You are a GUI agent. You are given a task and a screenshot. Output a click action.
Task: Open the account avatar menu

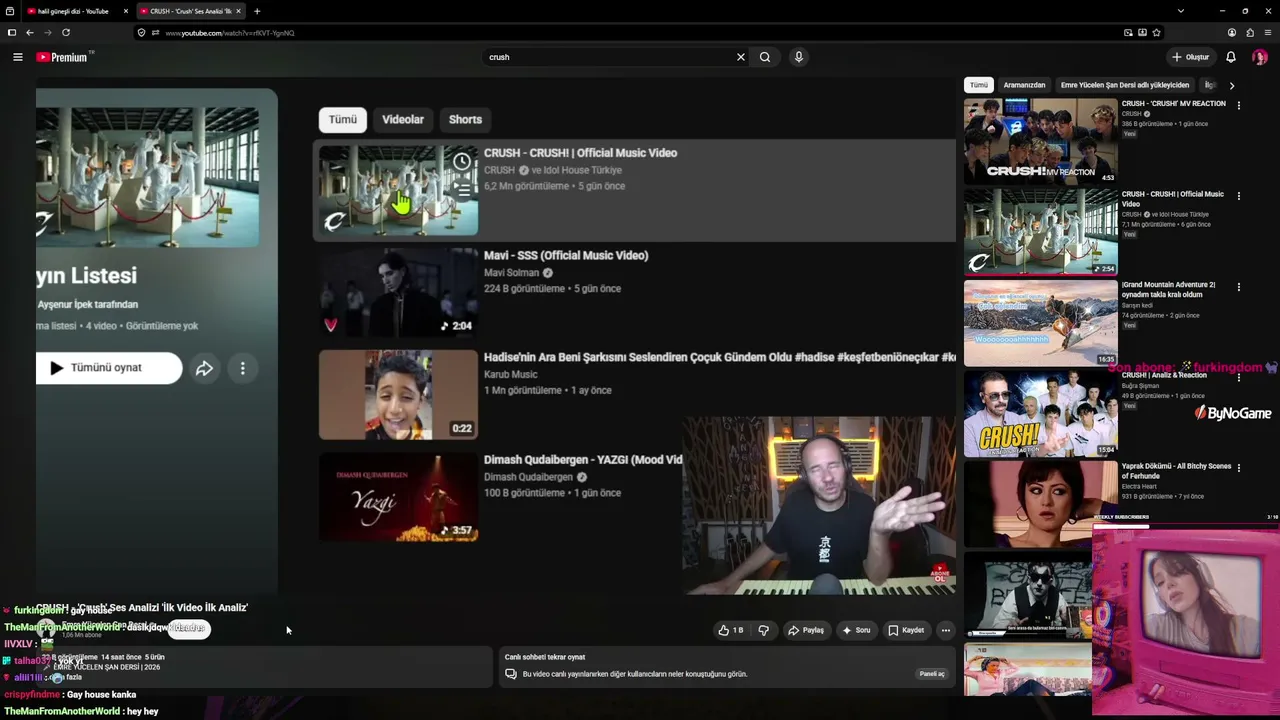point(1259,57)
